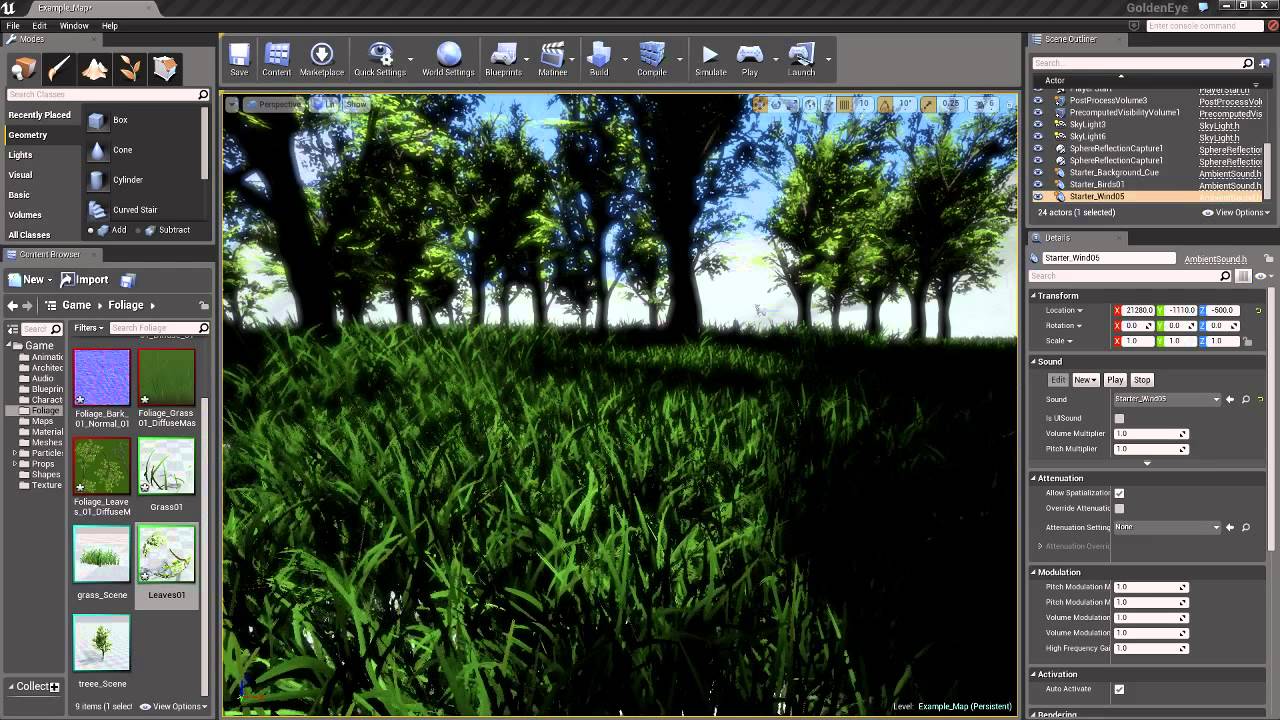Click the Details lock icon
The width and height of the screenshot is (1280, 720).
(1269, 258)
